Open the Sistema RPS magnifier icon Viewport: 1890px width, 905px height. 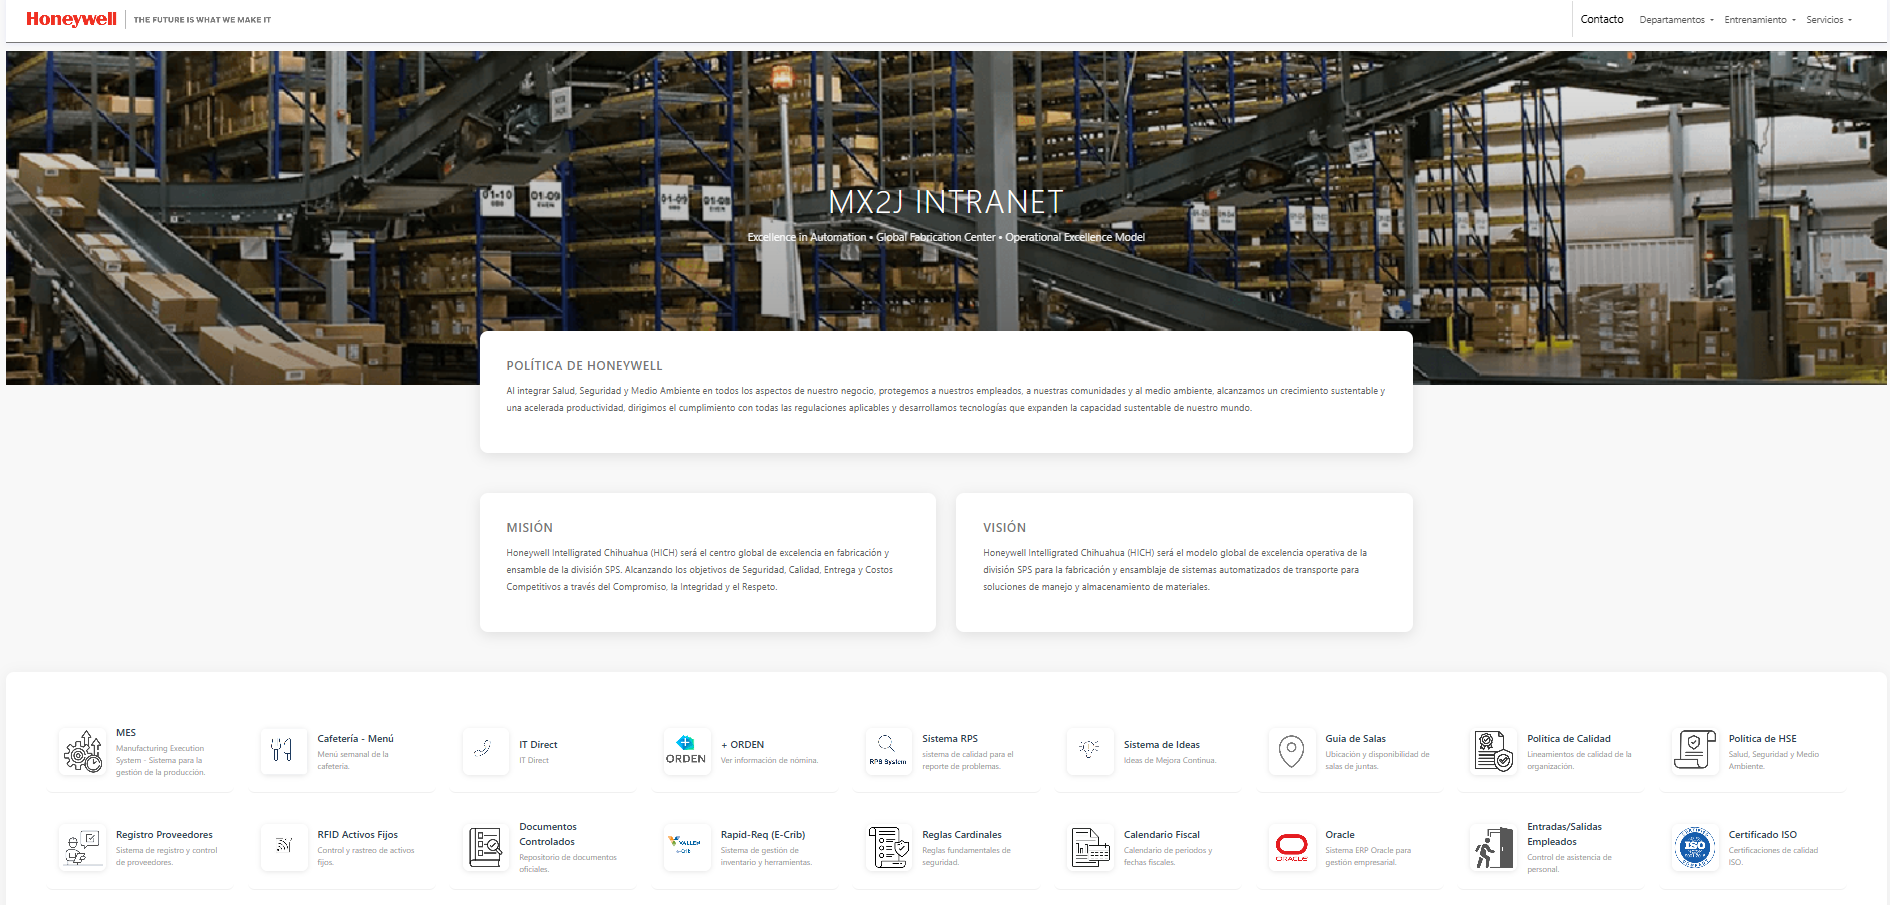coord(888,751)
